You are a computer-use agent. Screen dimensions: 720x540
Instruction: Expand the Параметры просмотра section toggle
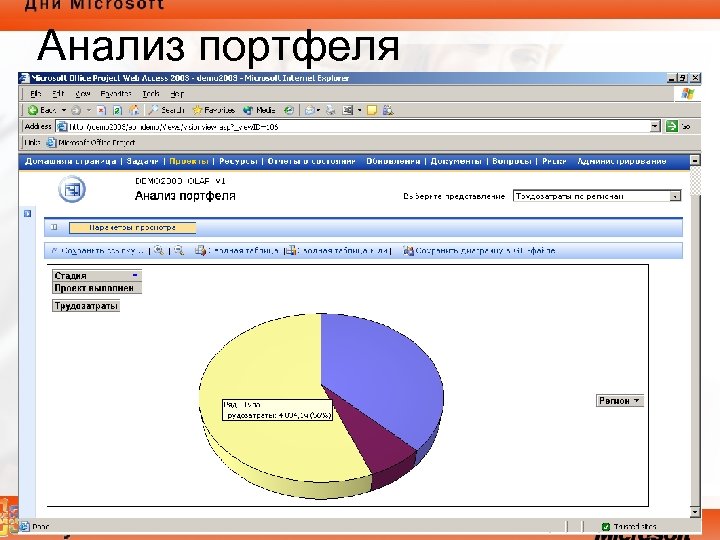click(x=55, y=227)
